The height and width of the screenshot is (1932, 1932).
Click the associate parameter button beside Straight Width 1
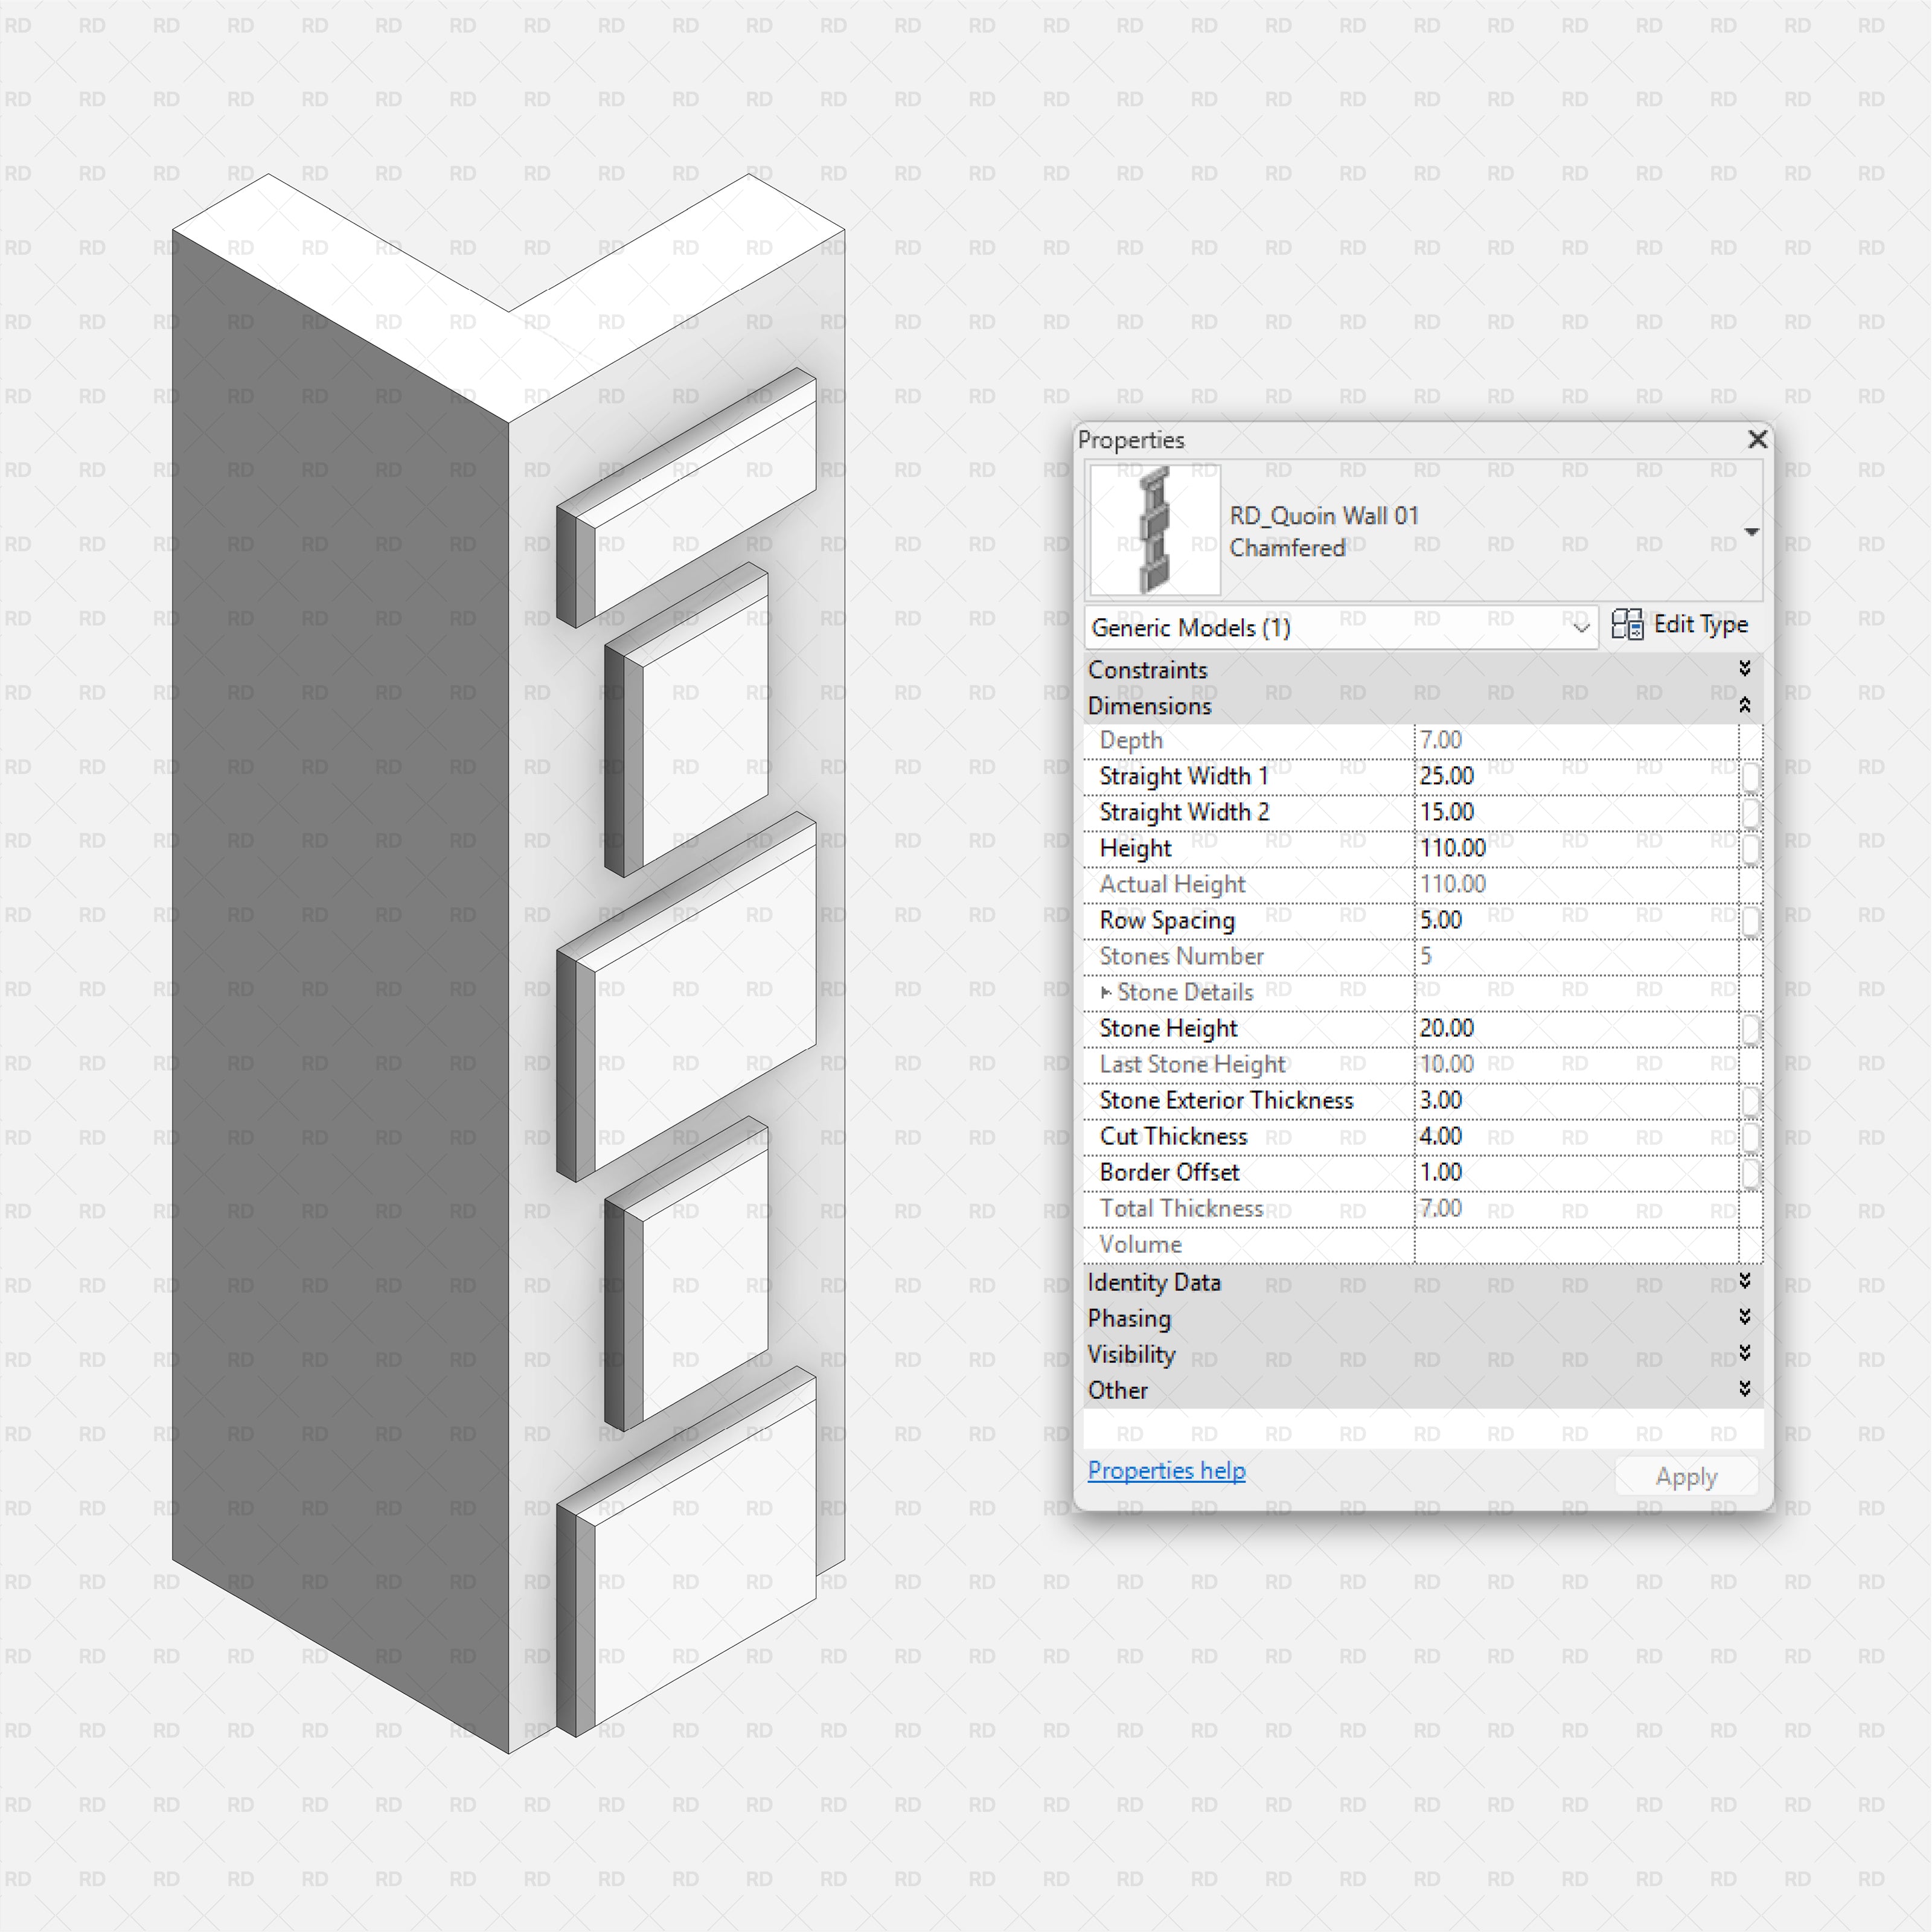point(1752,777)
